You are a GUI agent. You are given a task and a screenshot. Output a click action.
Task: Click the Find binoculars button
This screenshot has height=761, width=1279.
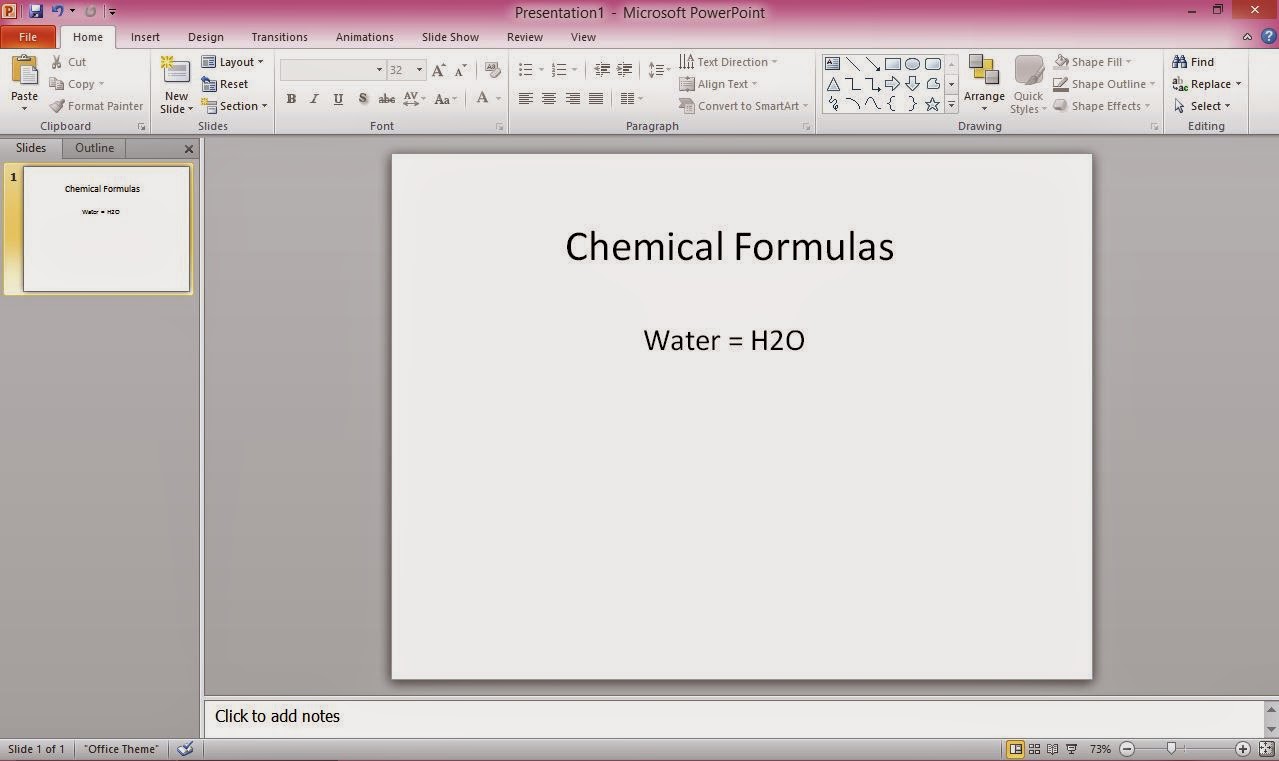[x=1193, y=62]
